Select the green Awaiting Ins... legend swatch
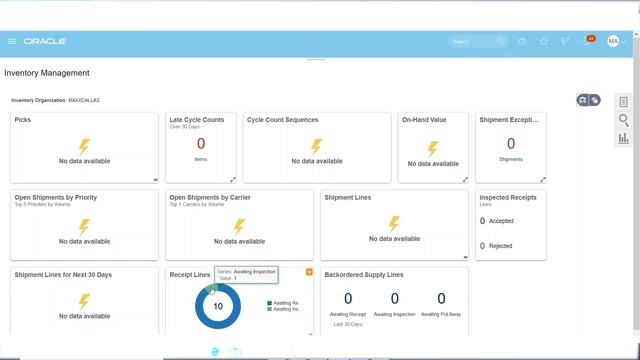Screen dimensions: 640x360 coord(269,309)
